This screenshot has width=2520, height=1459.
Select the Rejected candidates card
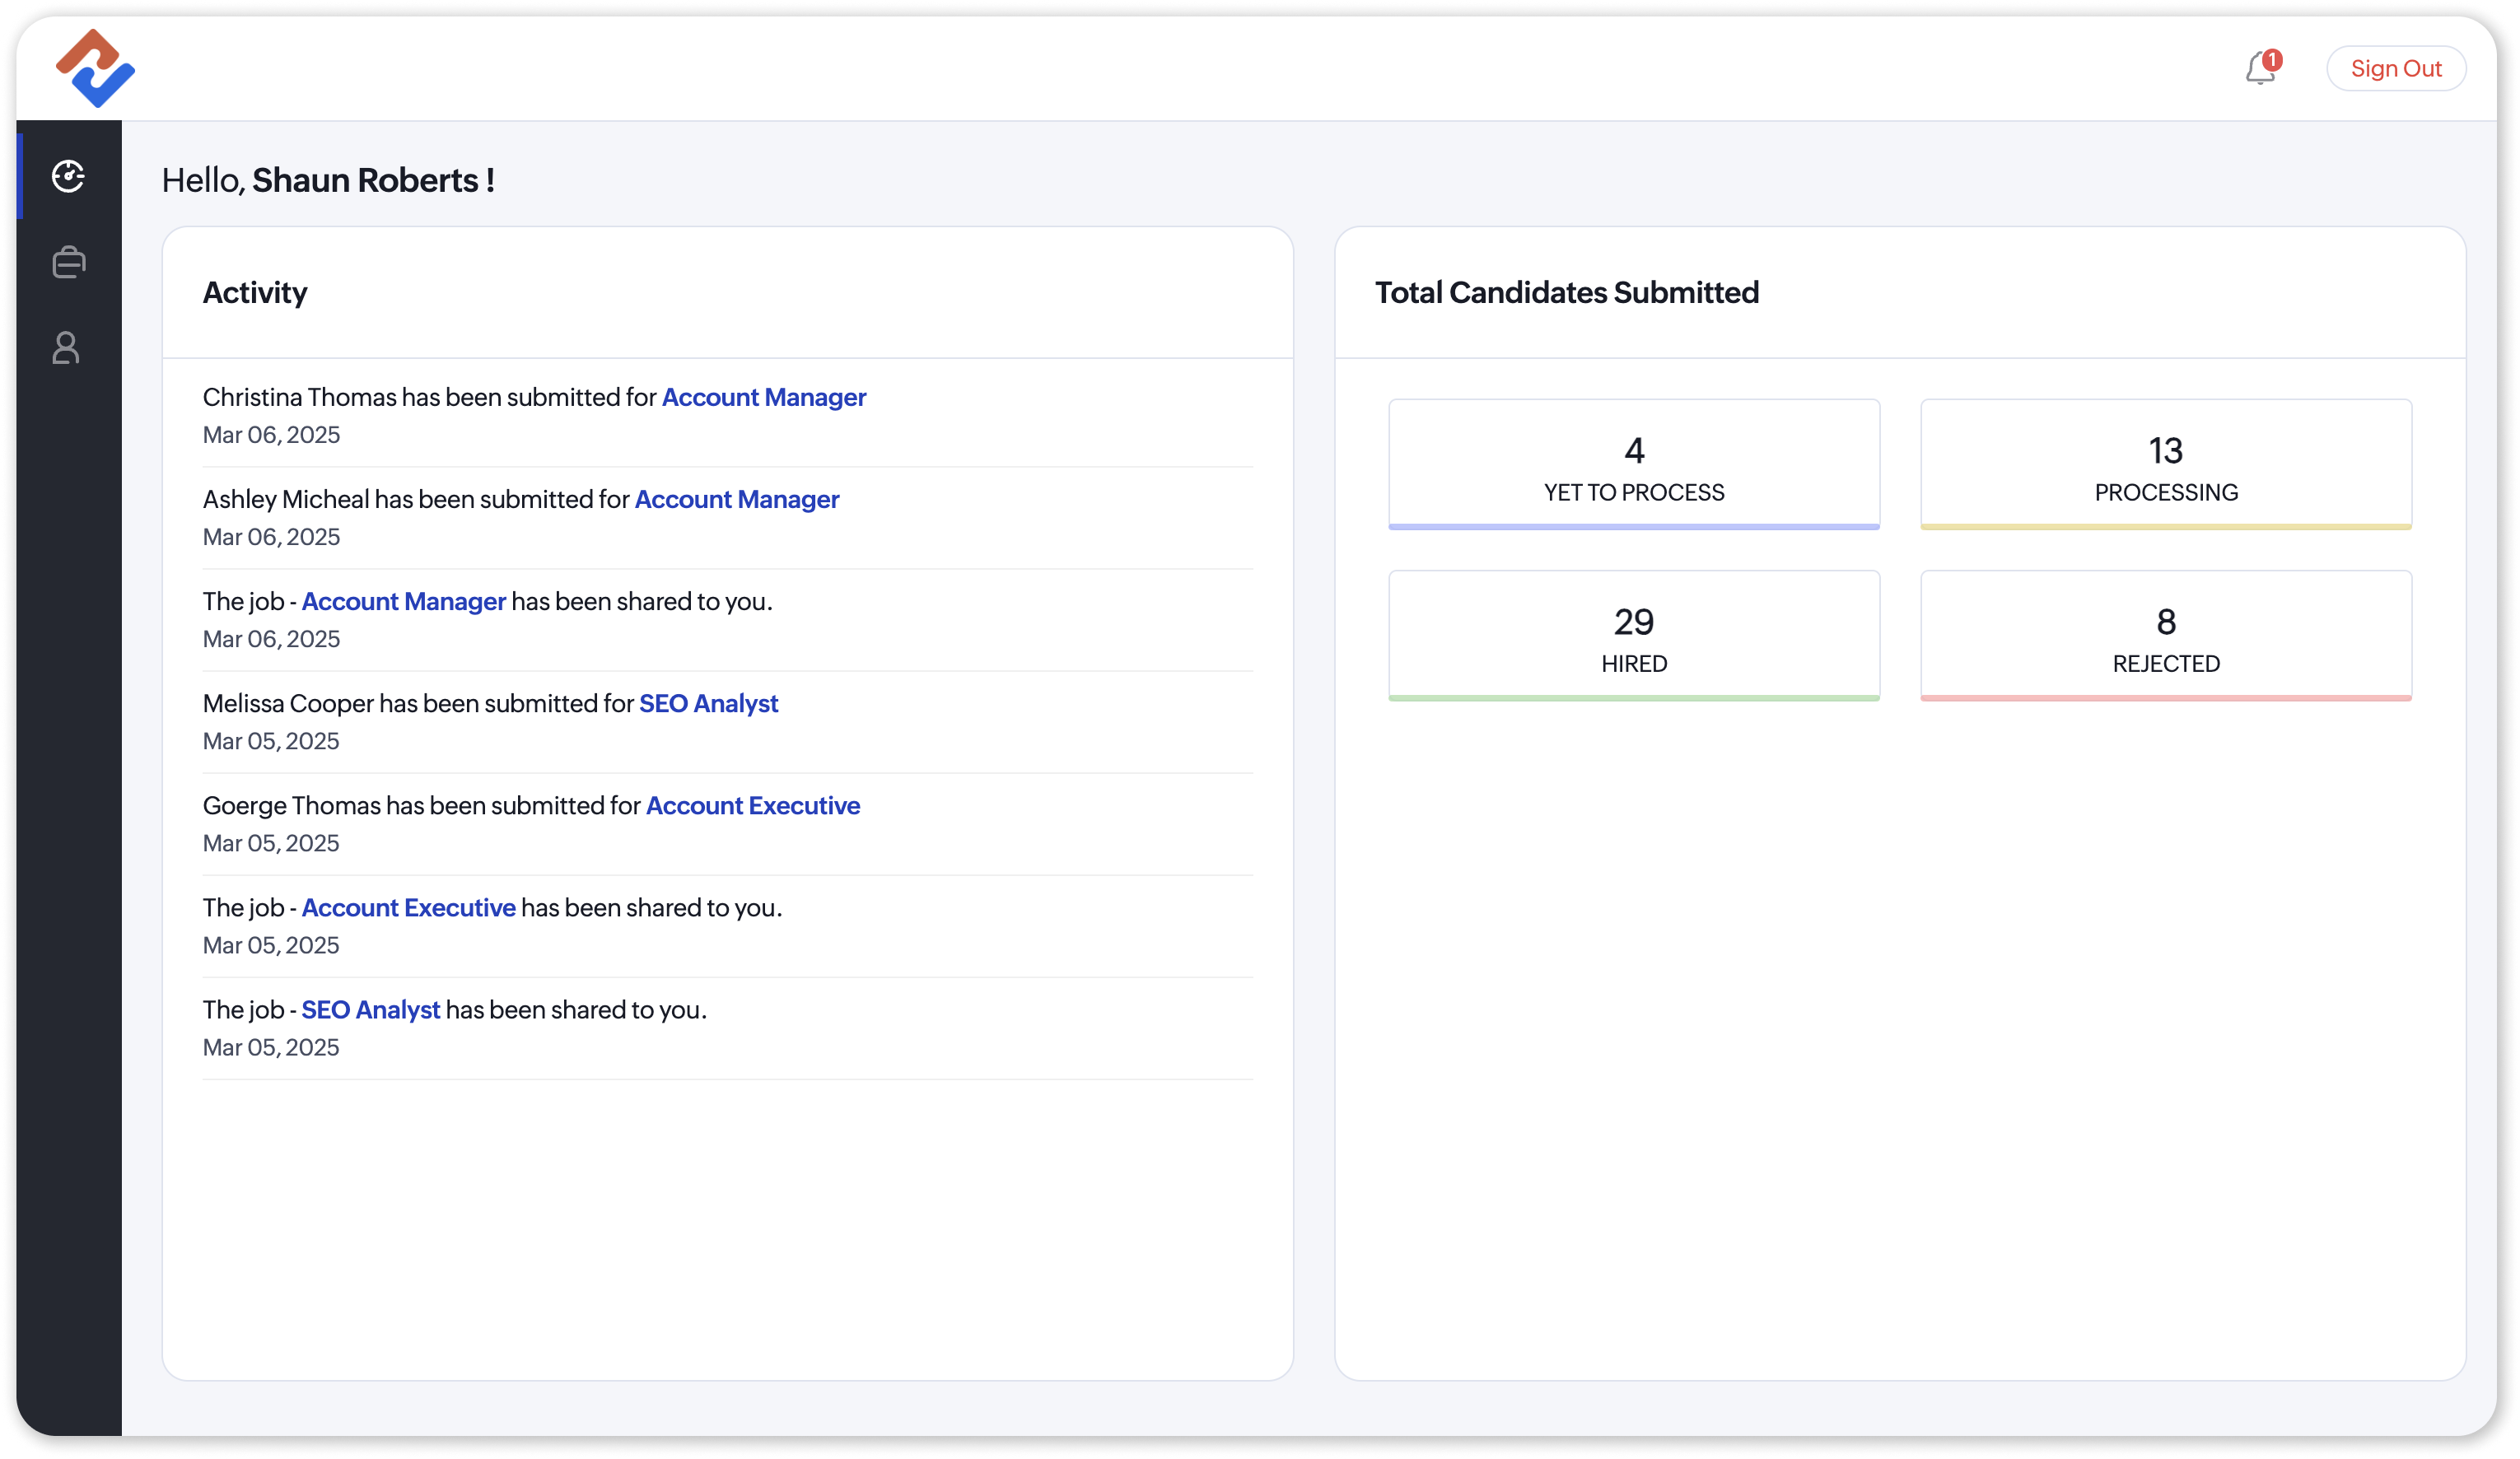point(2165,636)
